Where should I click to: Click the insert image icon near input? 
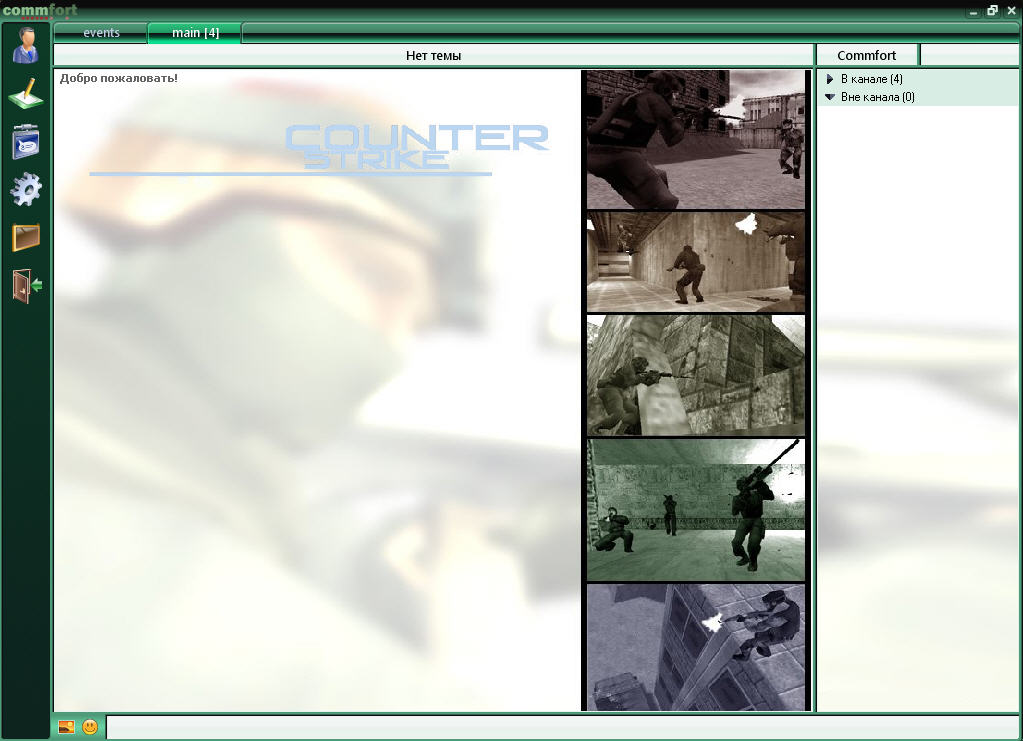click(x=66, y=727)
